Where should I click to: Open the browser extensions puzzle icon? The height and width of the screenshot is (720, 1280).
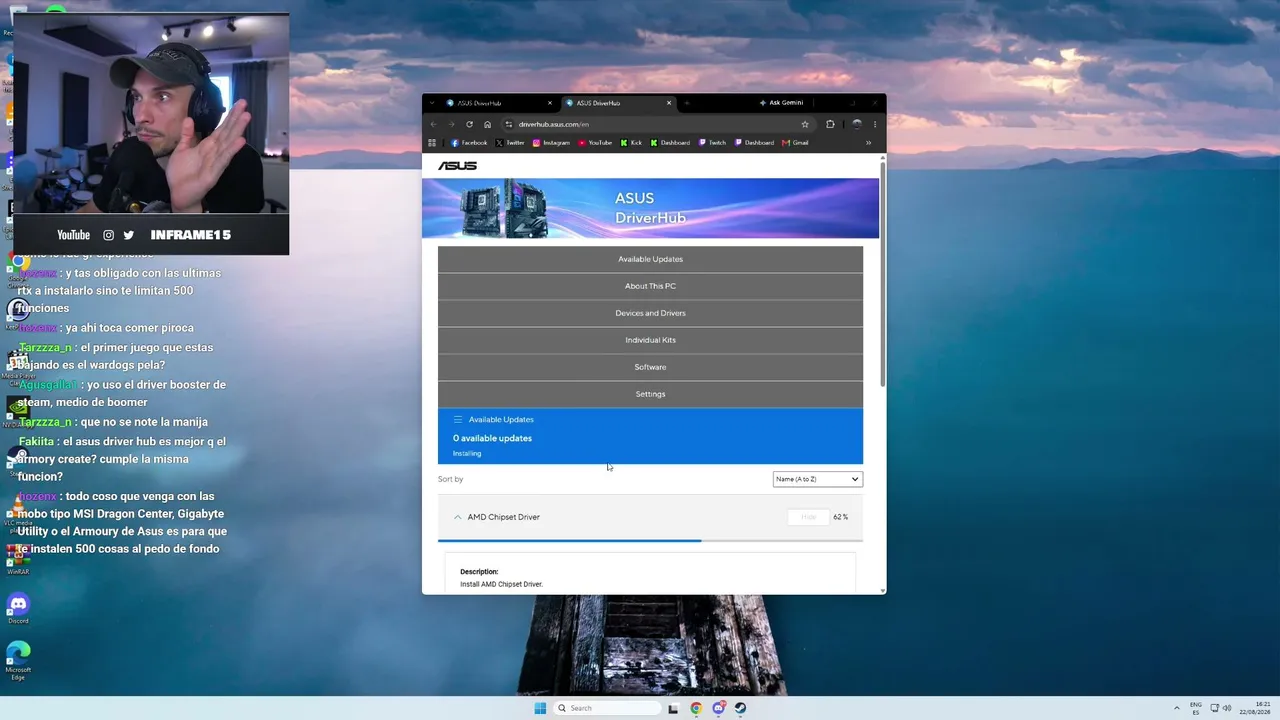click(830, 124)
